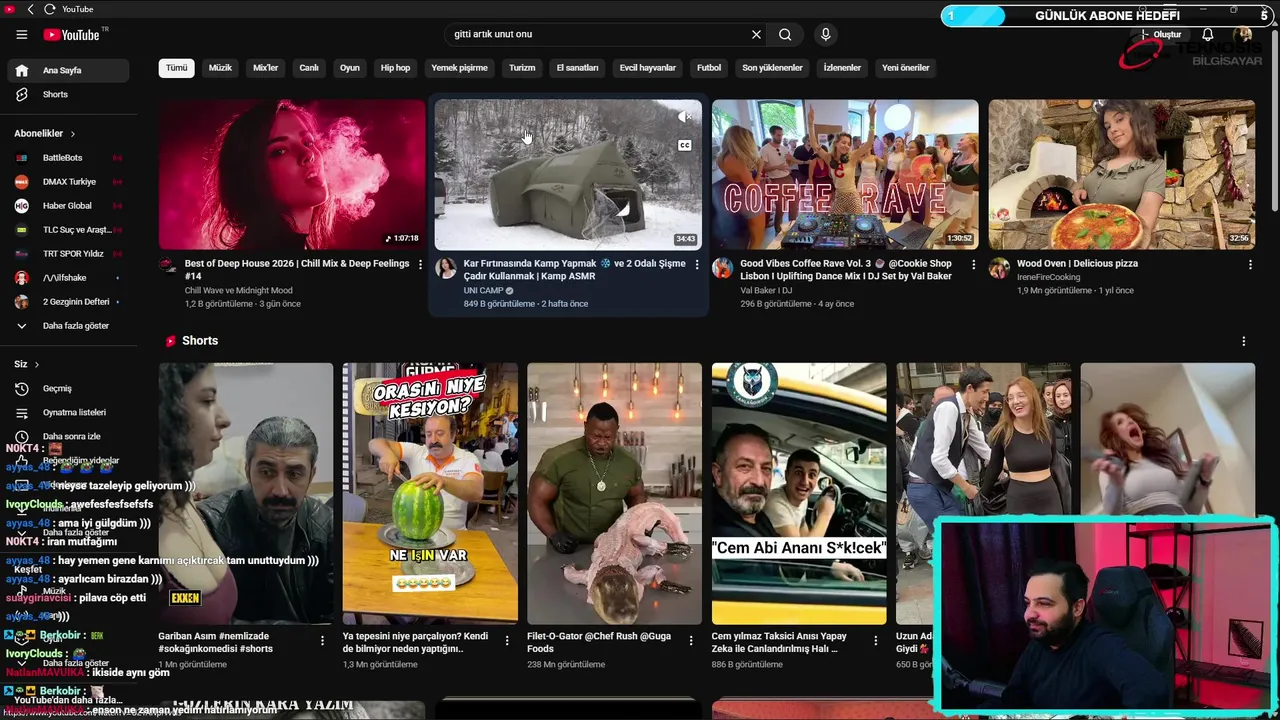Image resolution: width=1280 pixels, height=720 pixels.
Task: Open the UNI CAMP channel avatar
Action: coord(446,268)
